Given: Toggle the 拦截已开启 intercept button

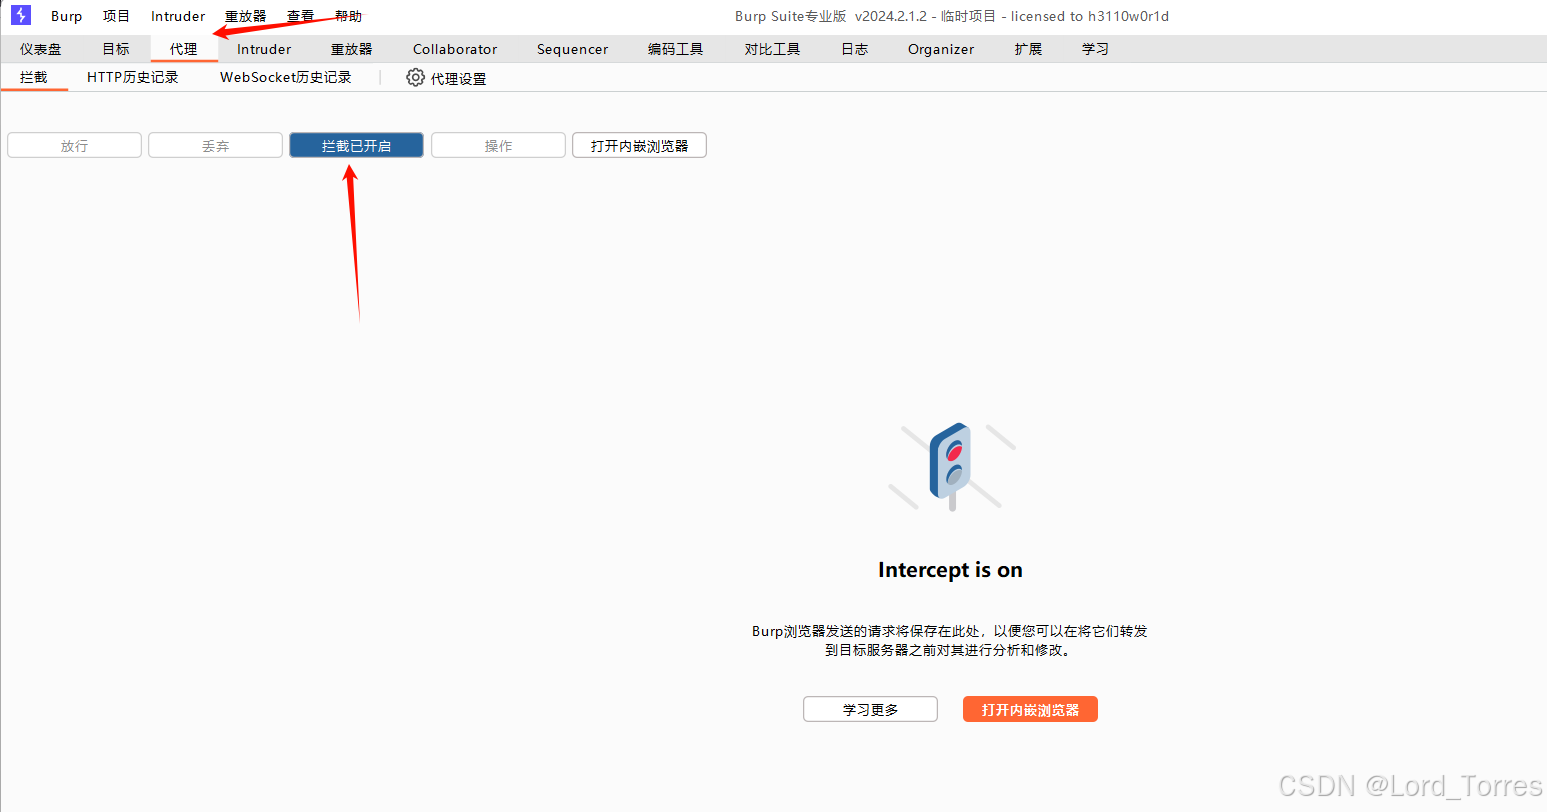Looking at the screenshot, I should coord(356,146).
